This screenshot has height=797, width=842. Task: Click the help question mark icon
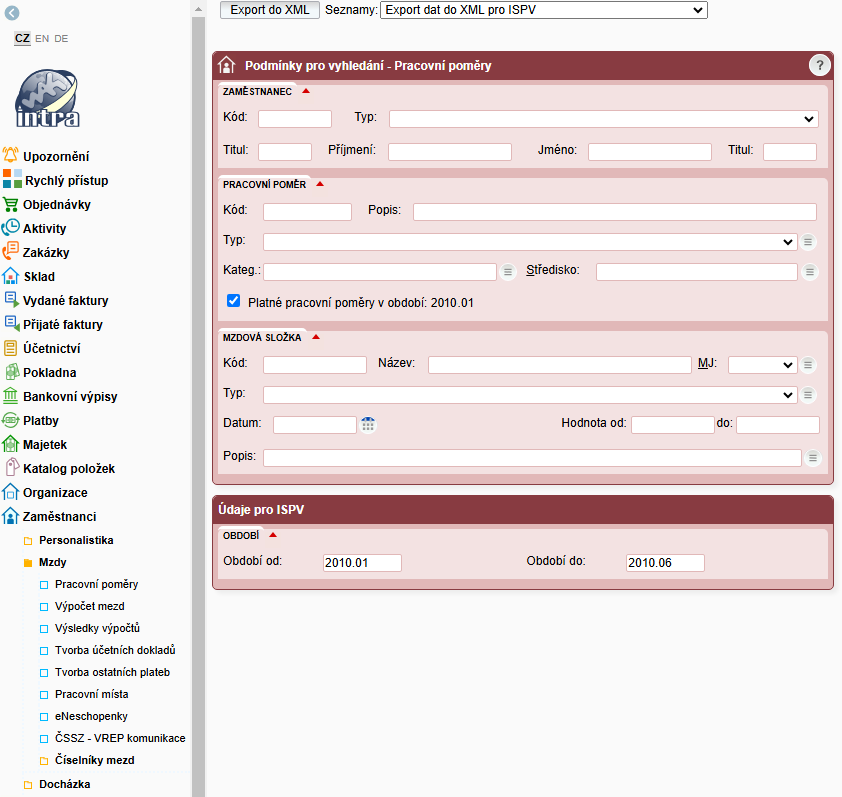point(820,65)
